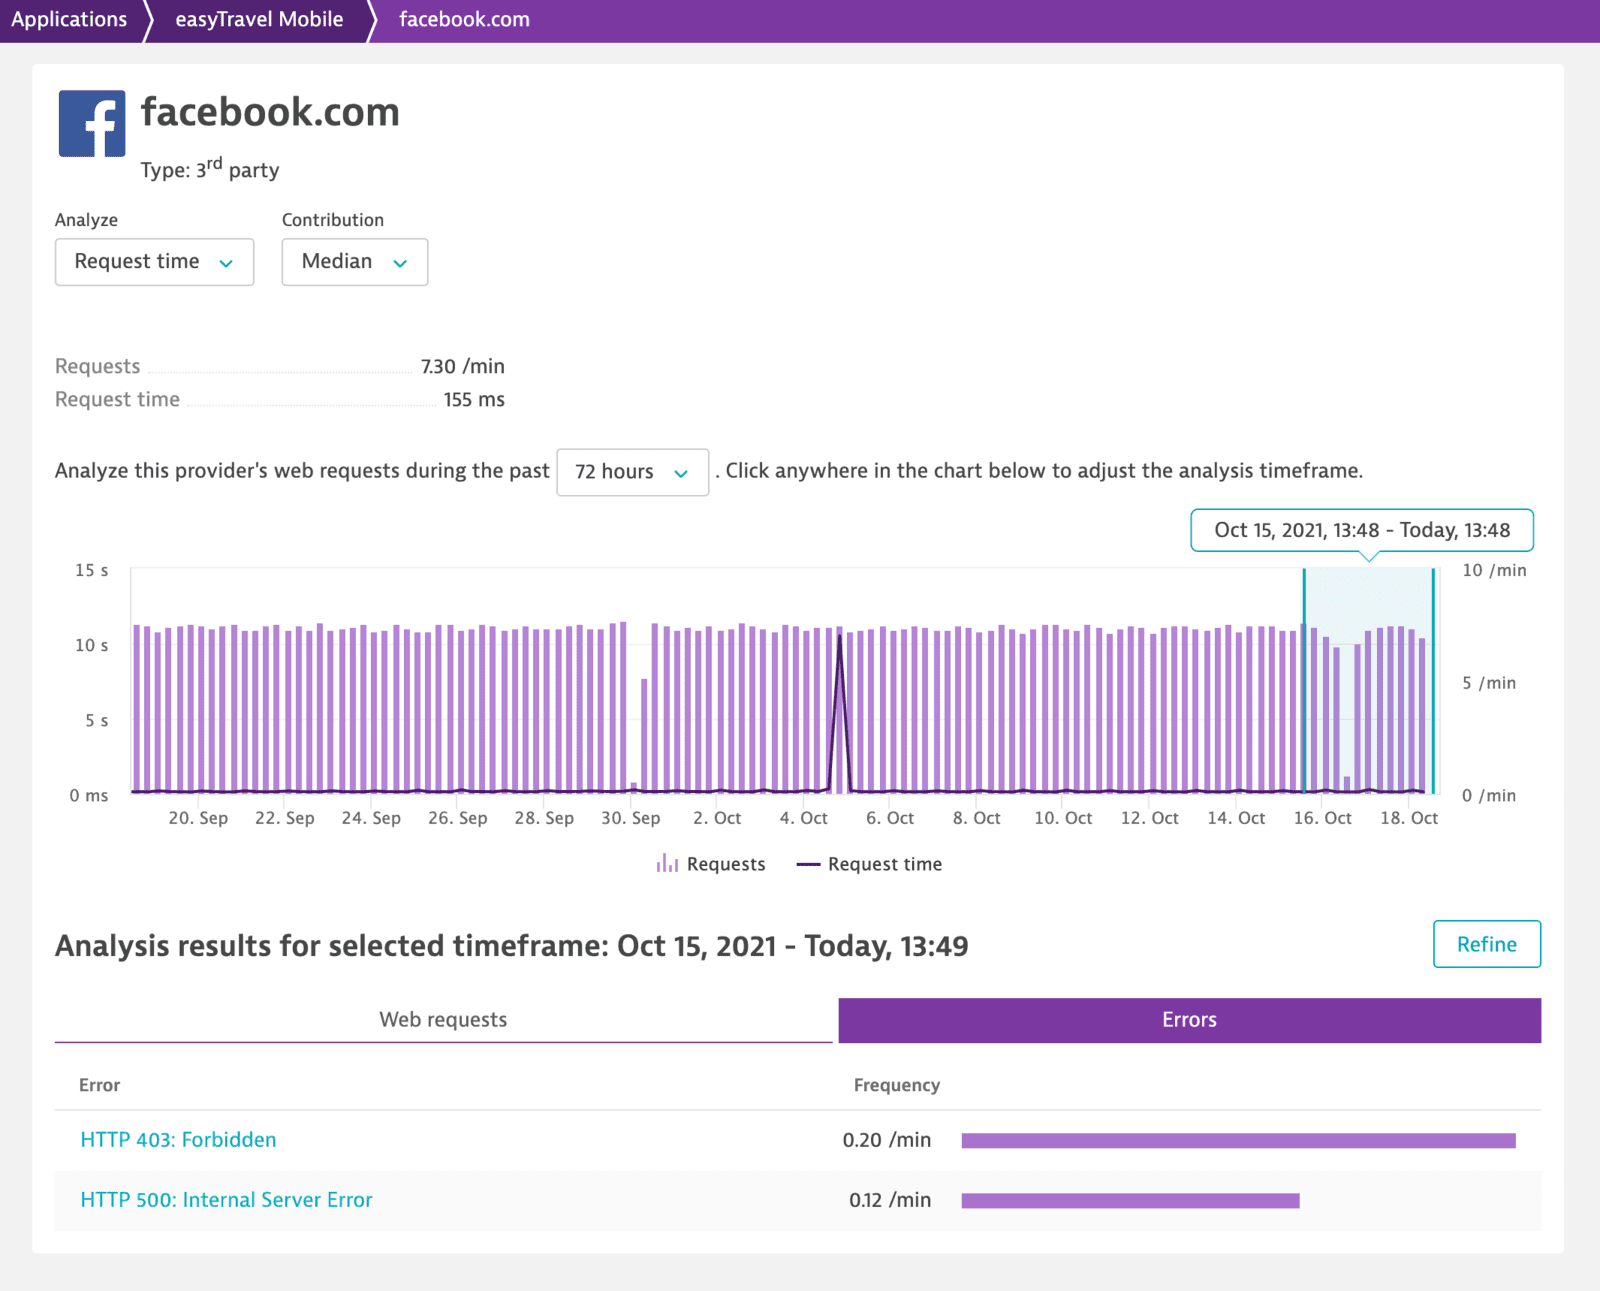Click the Refine button
The width and height of the screenshot is (1600, 1291).
pyautogui.click(x=1486, y=943)
